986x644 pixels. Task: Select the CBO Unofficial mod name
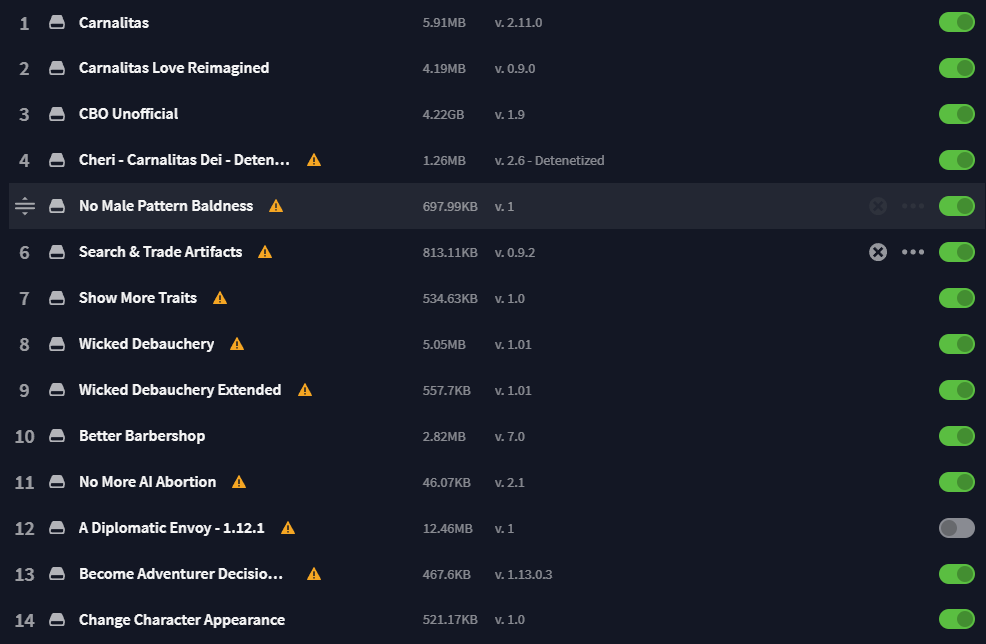click(128, 114)
